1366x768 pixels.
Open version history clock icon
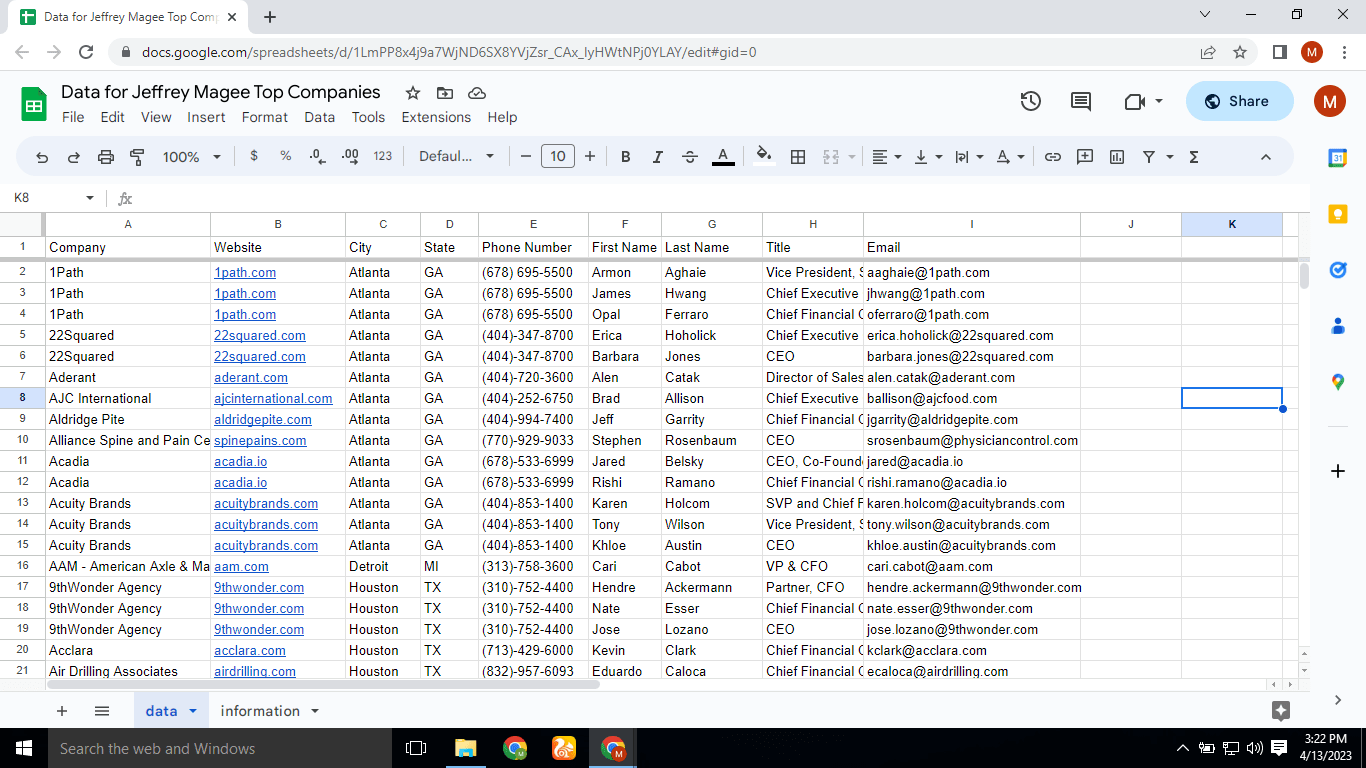[1031, 101]
